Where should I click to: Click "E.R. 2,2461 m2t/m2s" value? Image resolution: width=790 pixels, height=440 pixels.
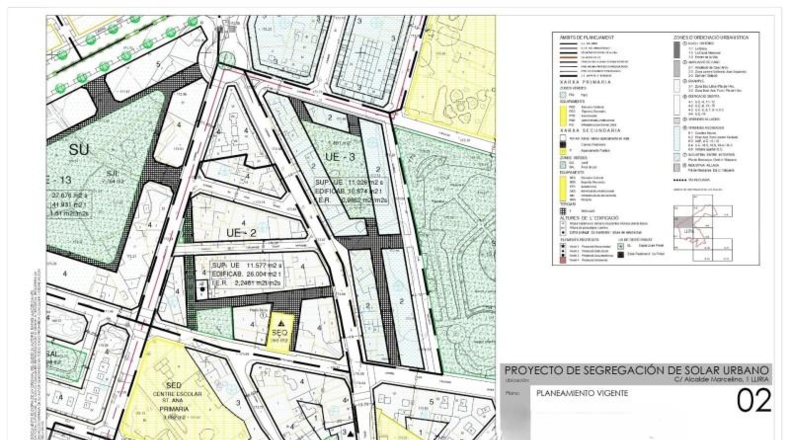(x=247, y=283)
